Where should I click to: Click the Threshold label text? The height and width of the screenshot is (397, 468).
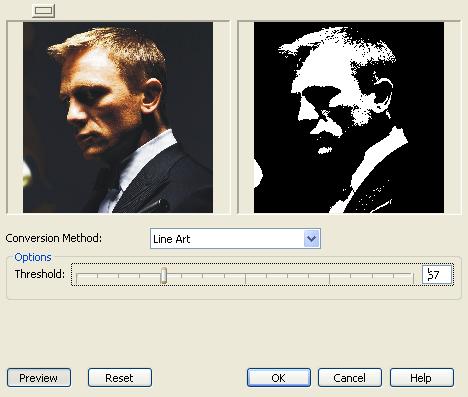40,274
